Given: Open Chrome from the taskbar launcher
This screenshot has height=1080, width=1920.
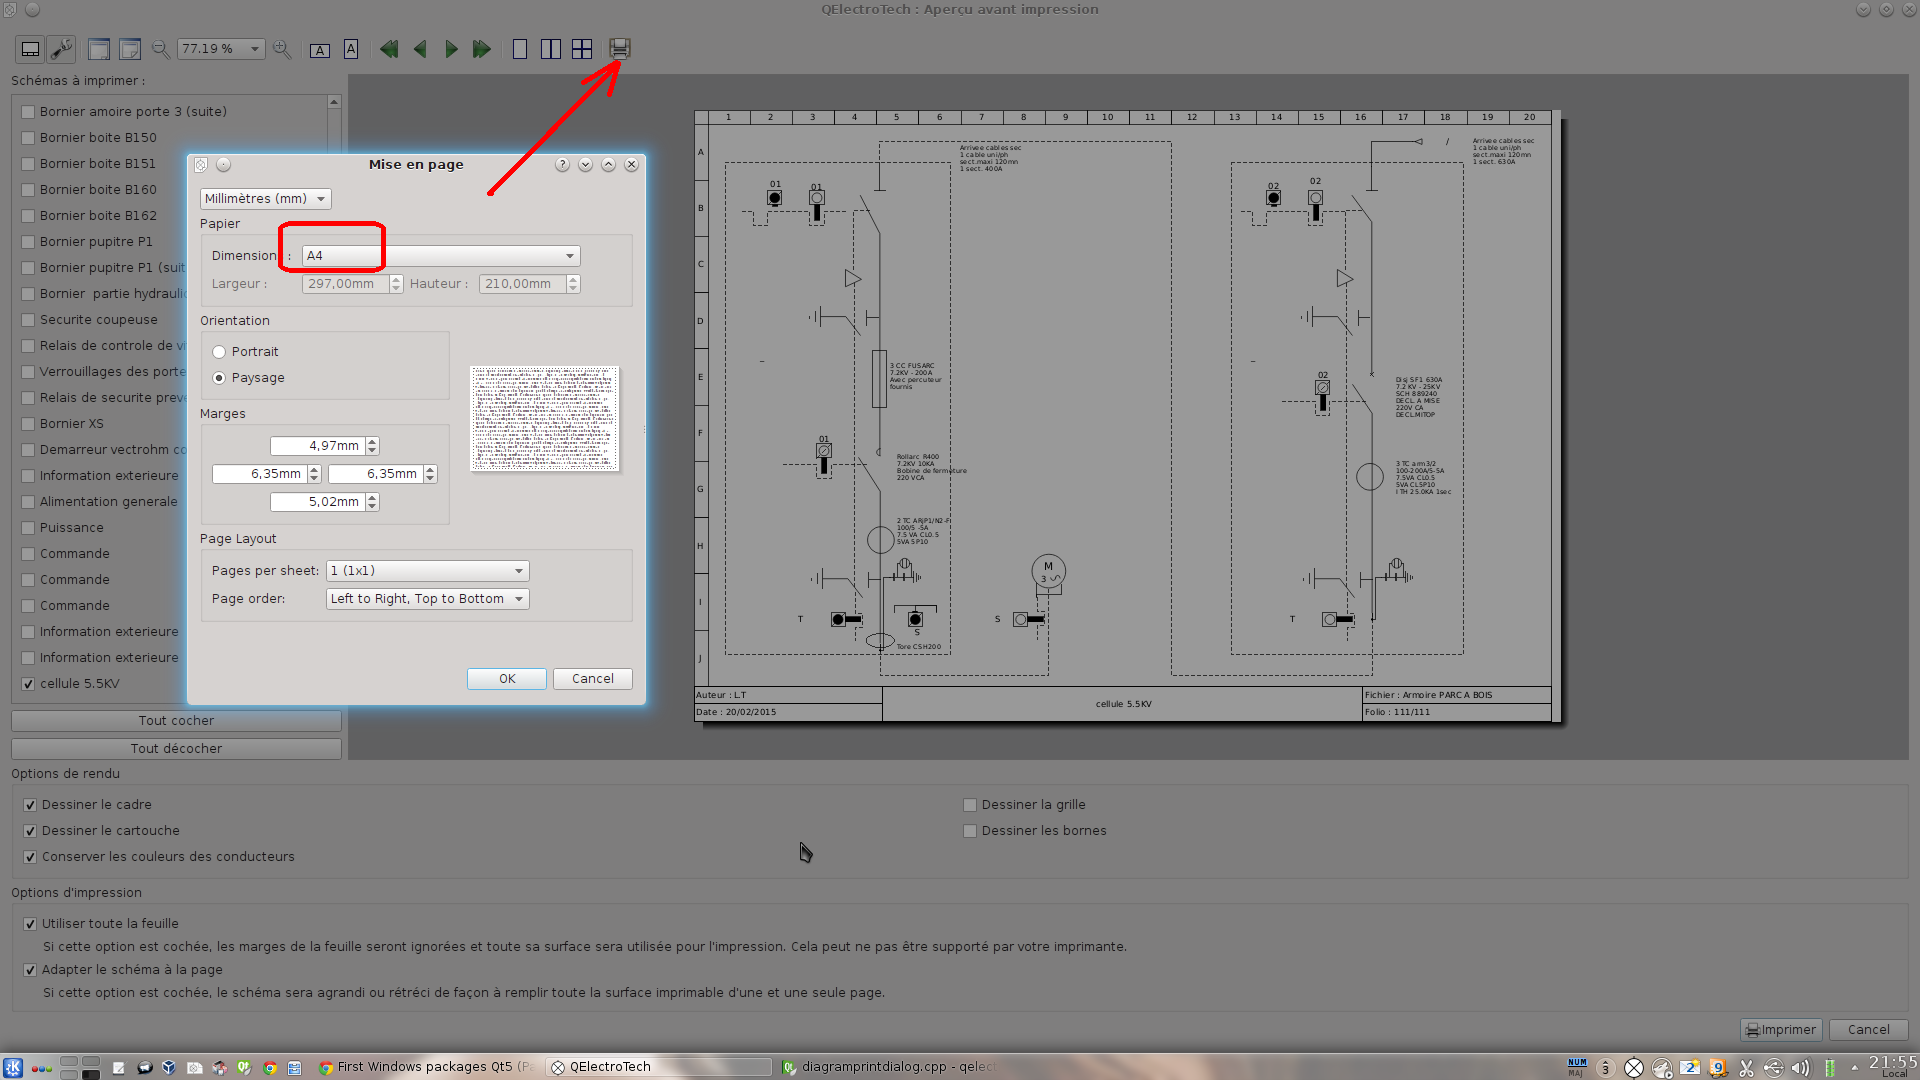Looking at the screenshot, I should coord(270,1068).
